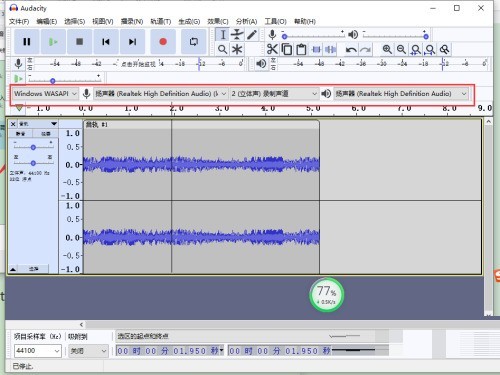
Task: Click the Cut scissors icon
Action: click(272, 49)
